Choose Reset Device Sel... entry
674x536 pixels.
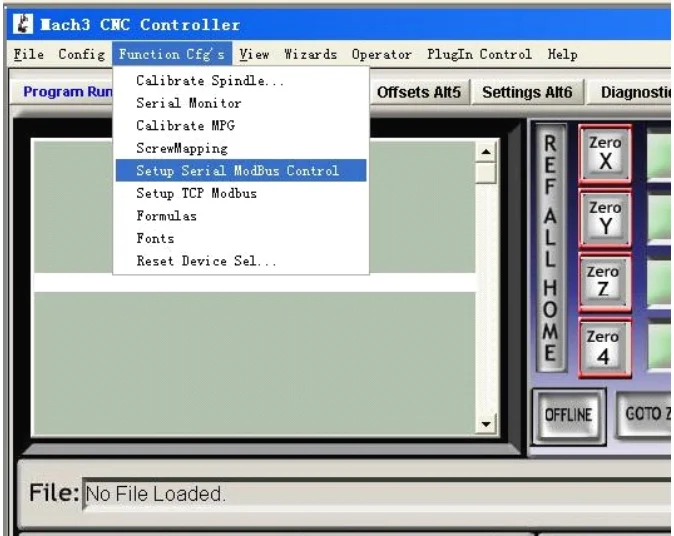(x=241, y=261)
